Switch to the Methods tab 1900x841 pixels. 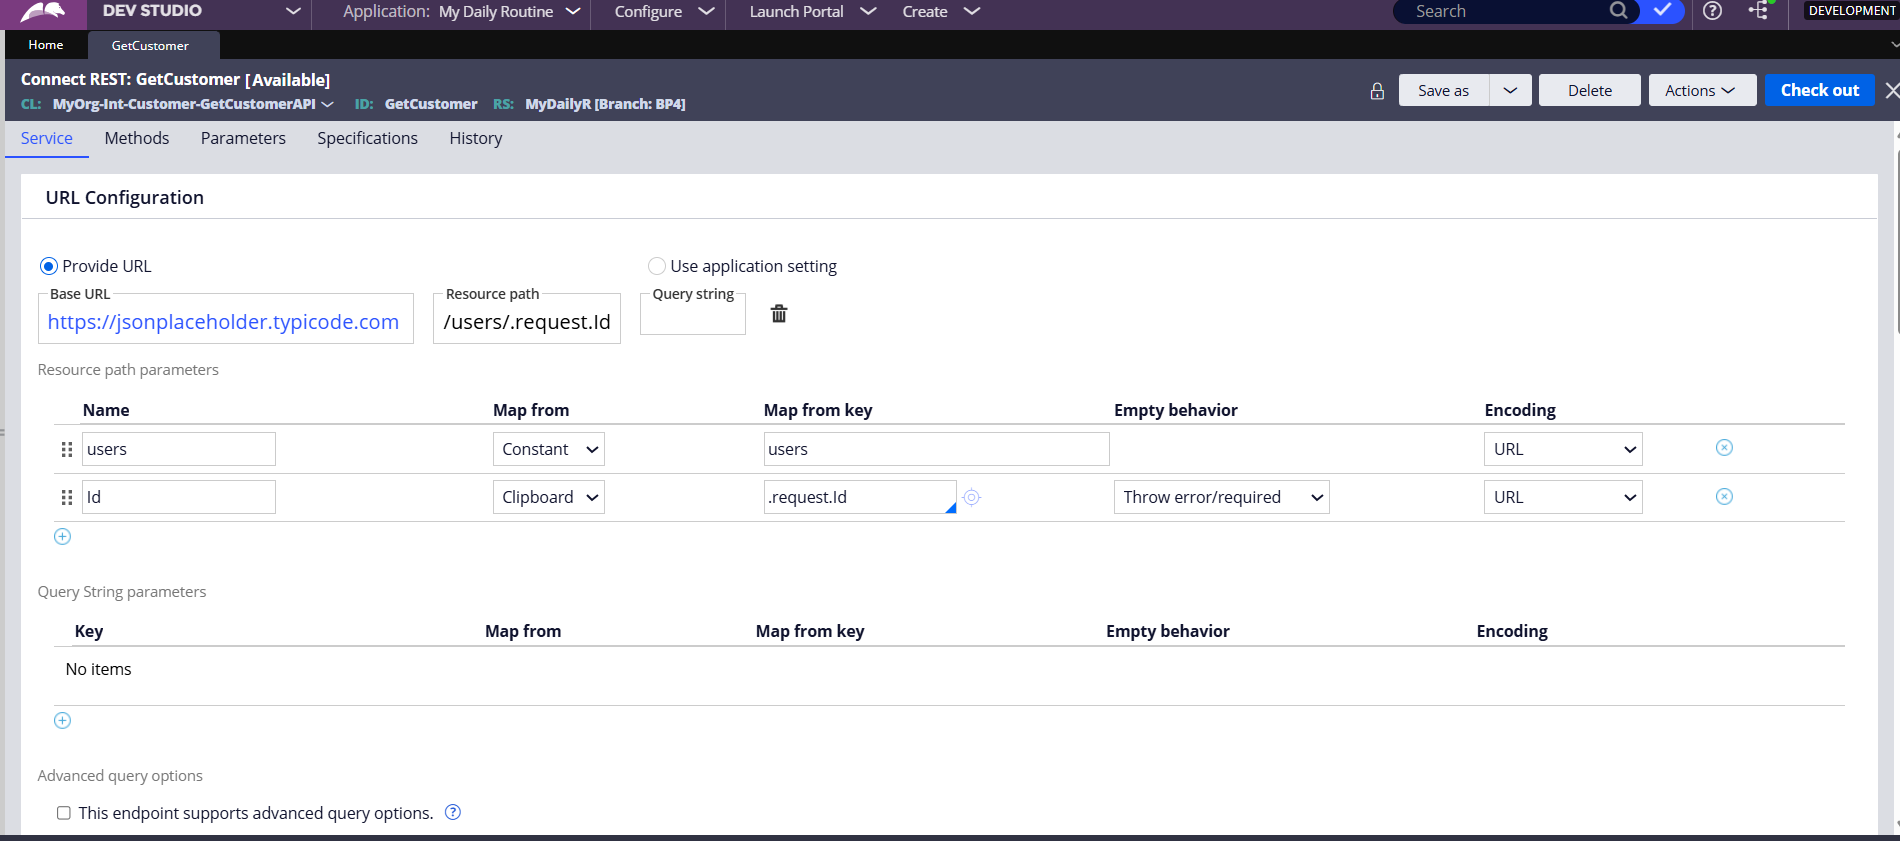coord(137,138)
